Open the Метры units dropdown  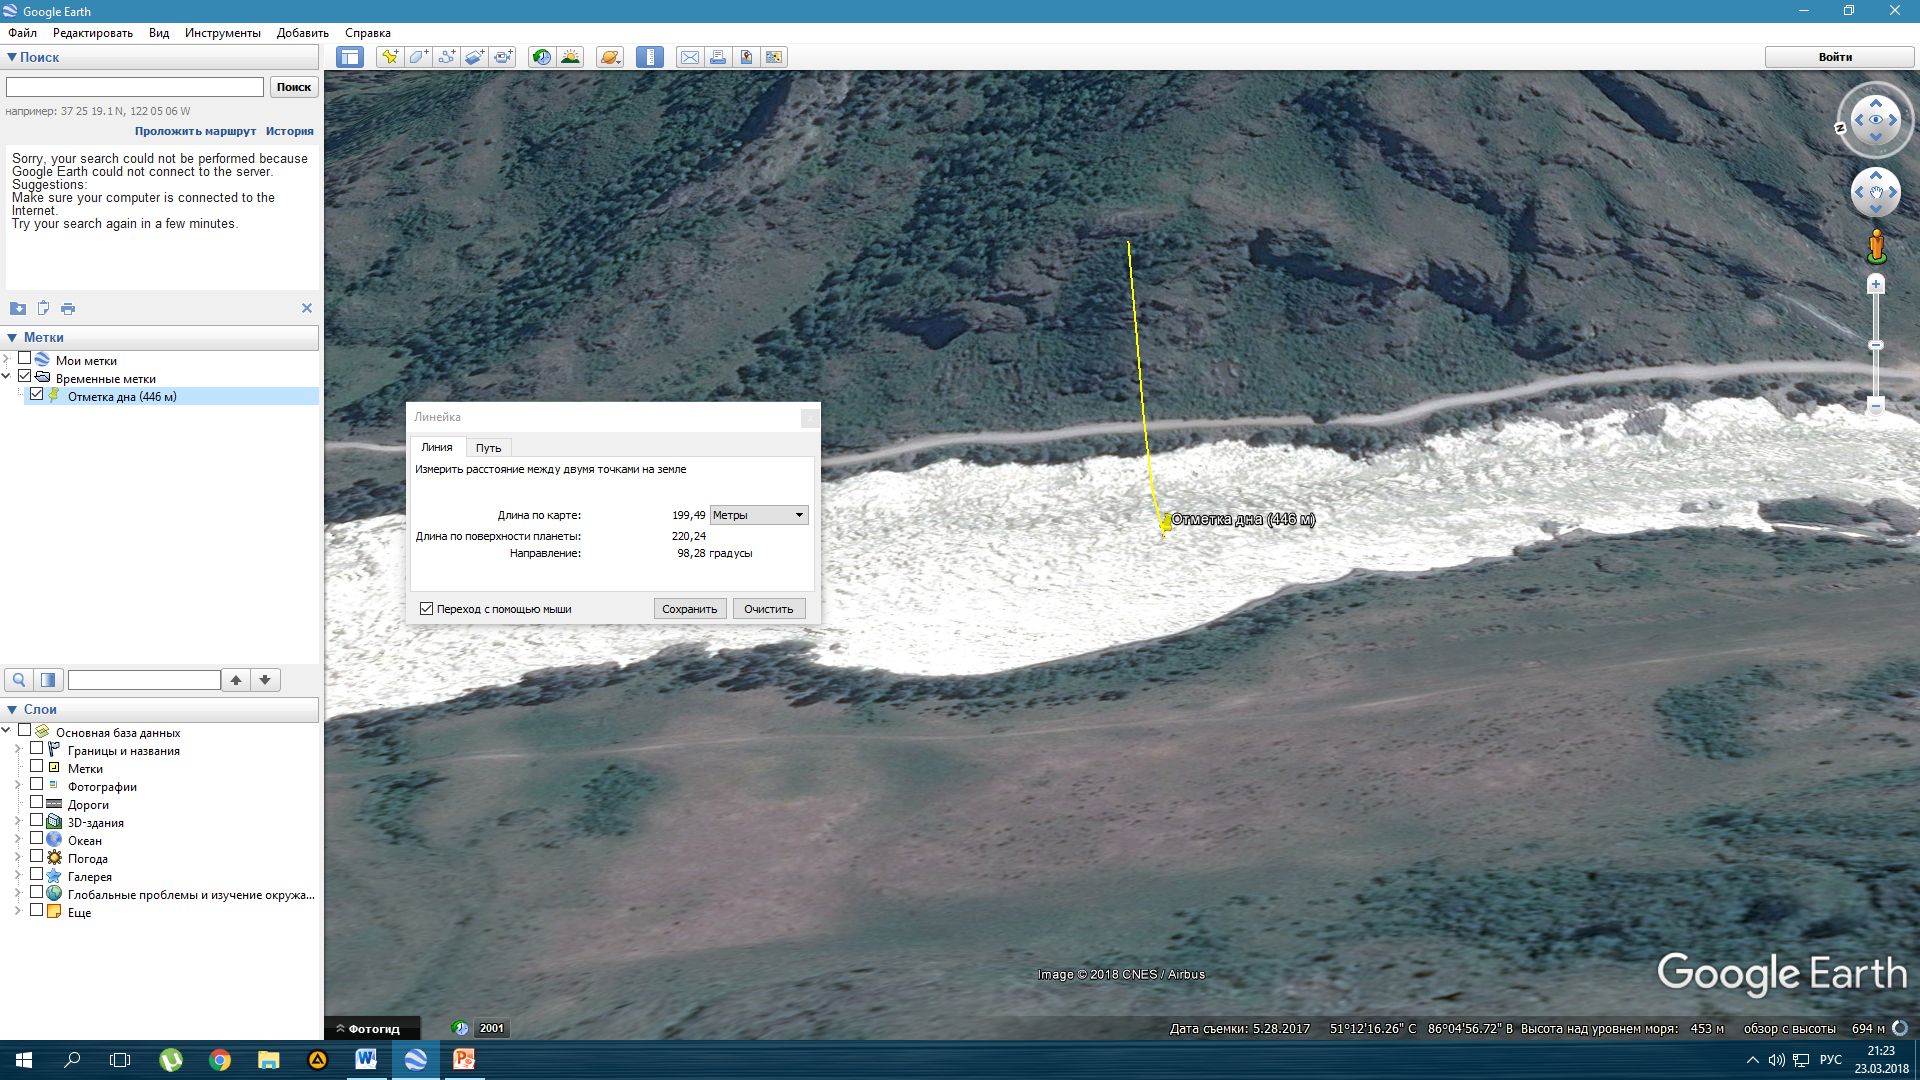(x=759, y=515)
